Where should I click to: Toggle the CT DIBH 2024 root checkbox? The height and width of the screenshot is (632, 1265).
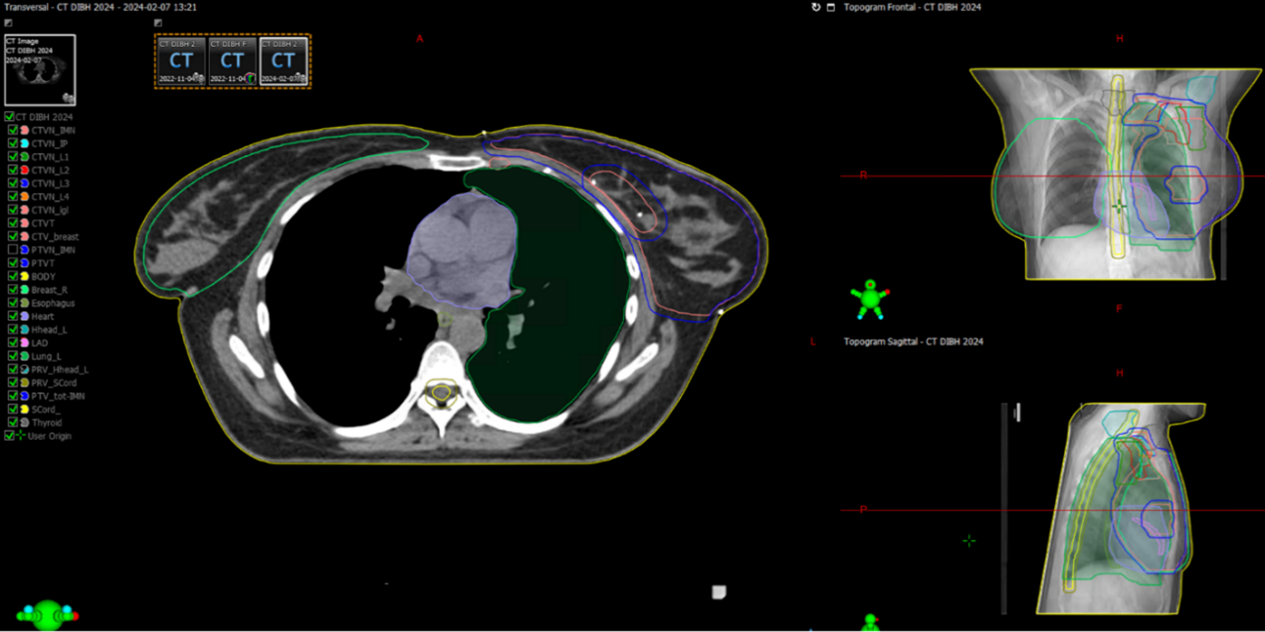[x=9, y=117]
